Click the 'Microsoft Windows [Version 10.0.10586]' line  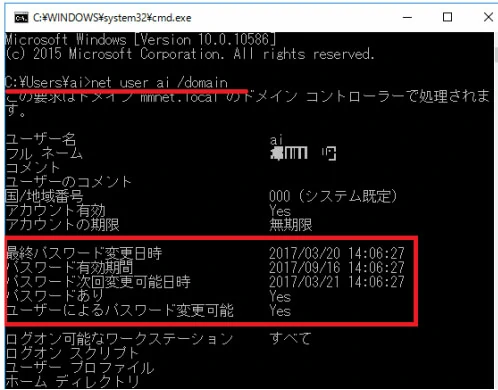tap(141, 40)
